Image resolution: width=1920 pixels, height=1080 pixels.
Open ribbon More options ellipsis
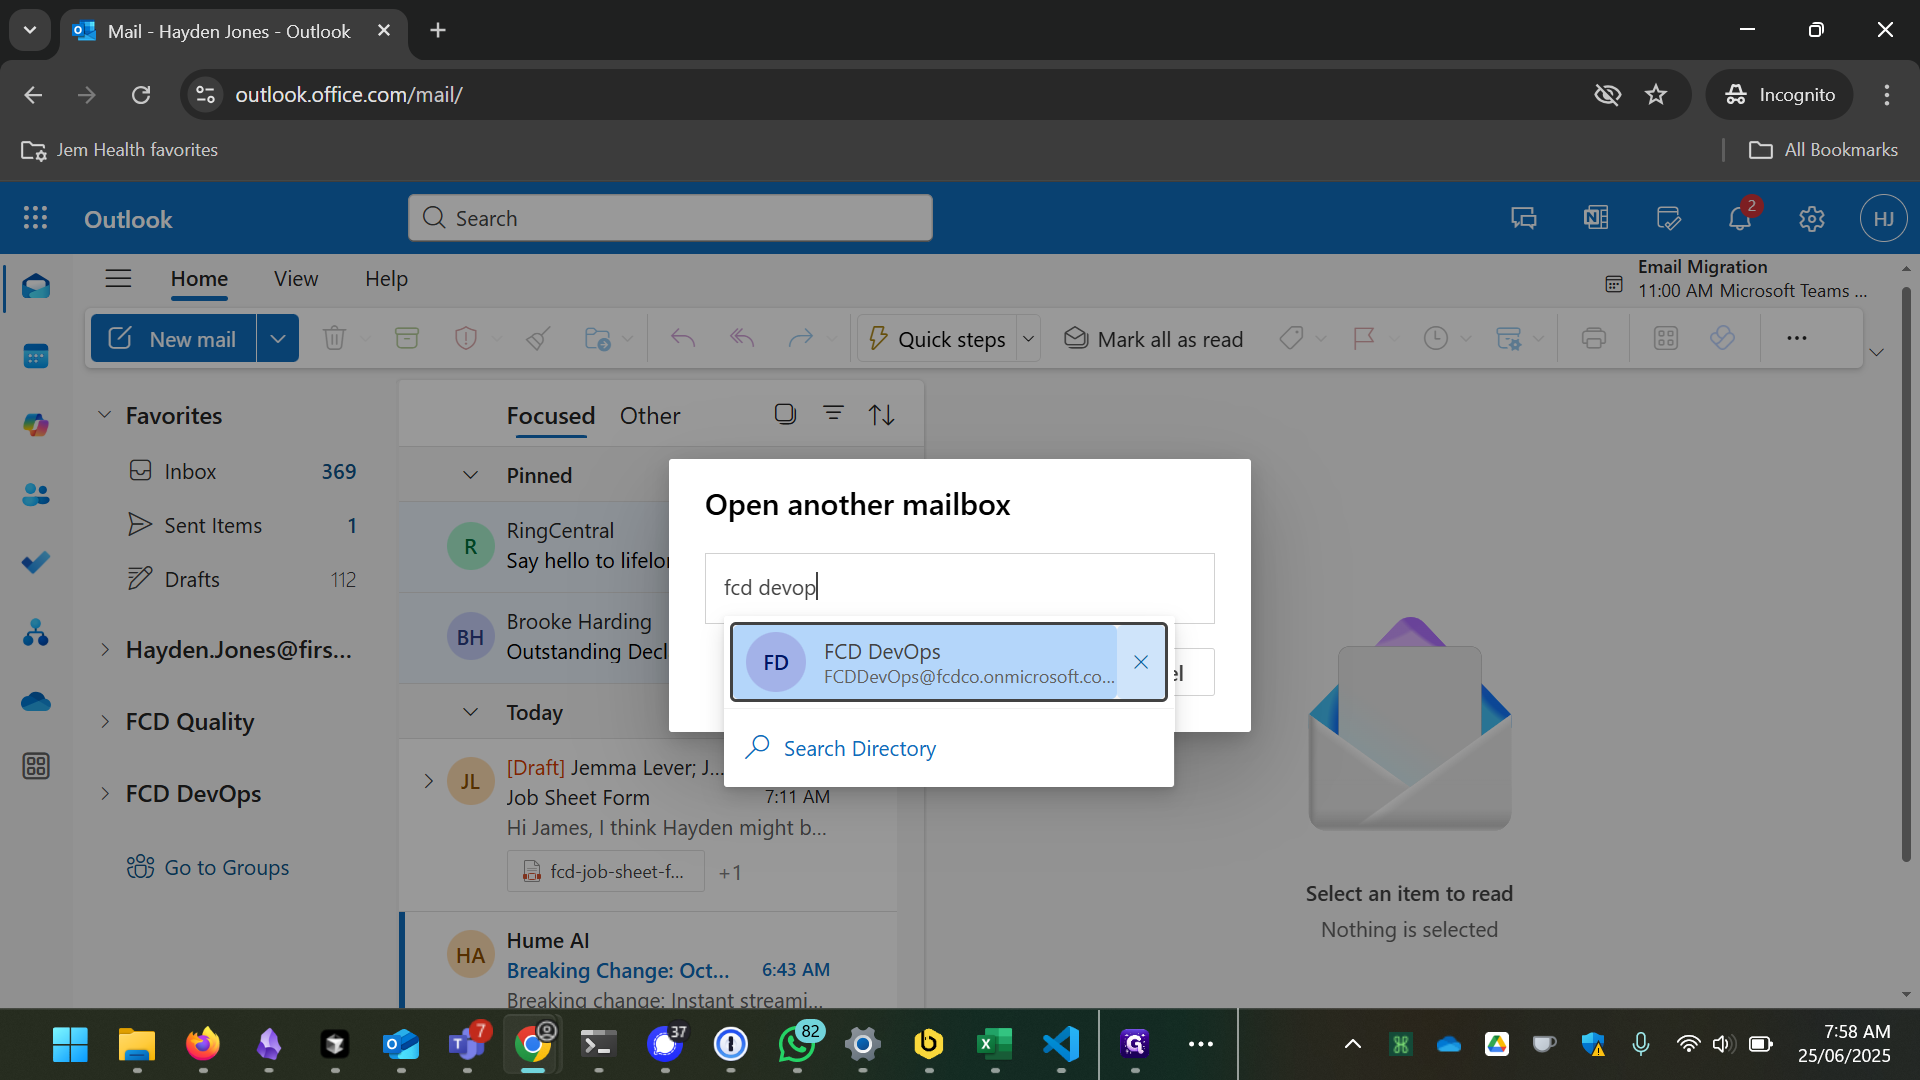click(1797, 338)
